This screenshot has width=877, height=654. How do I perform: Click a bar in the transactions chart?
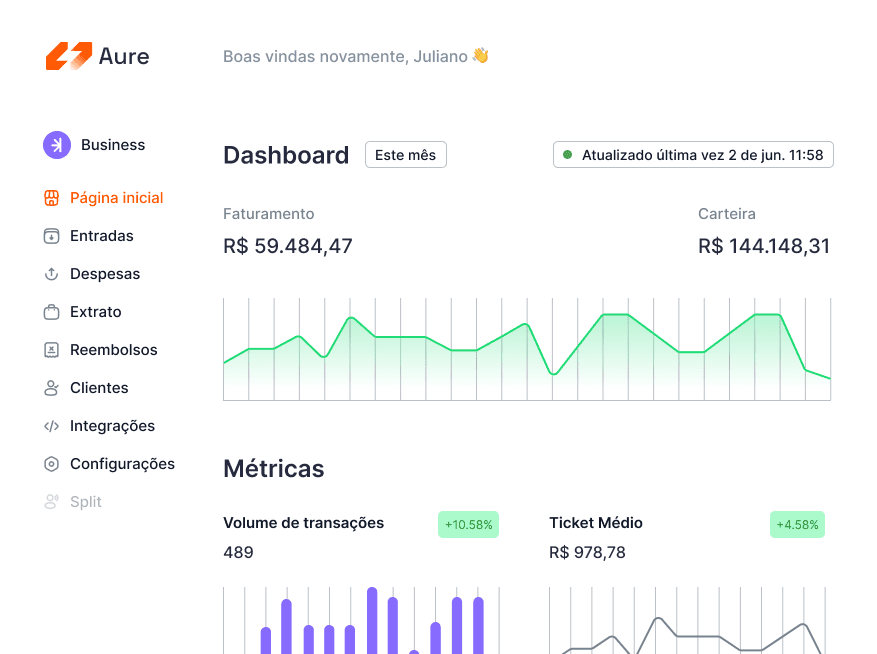(x=372, y=620)
